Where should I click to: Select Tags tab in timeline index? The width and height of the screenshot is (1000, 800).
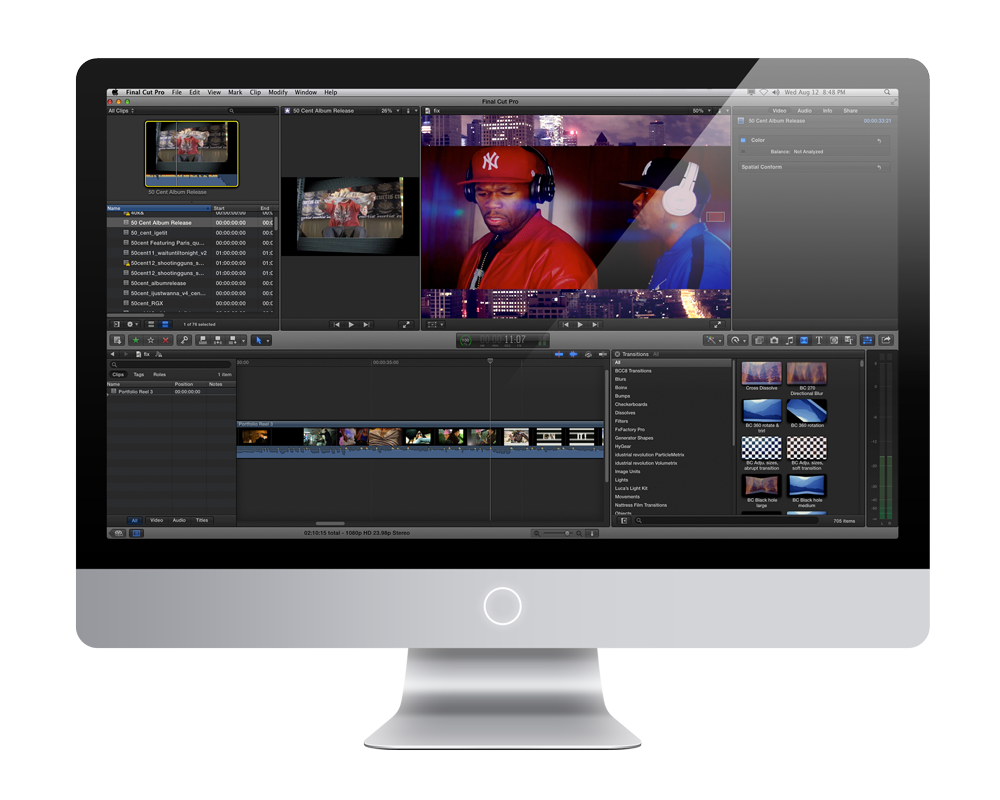pyautogui.click(x=139, y=375)
